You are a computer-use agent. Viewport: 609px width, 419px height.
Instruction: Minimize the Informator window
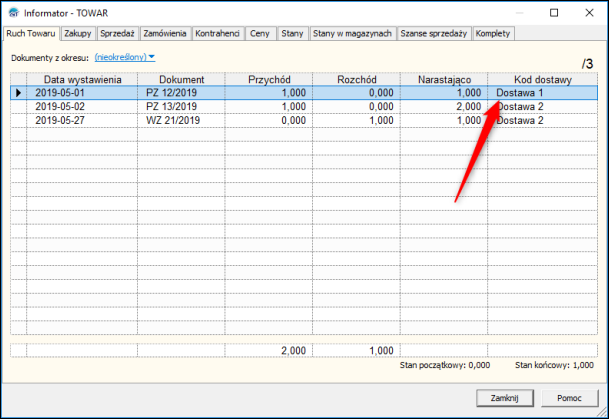point(519,13)
